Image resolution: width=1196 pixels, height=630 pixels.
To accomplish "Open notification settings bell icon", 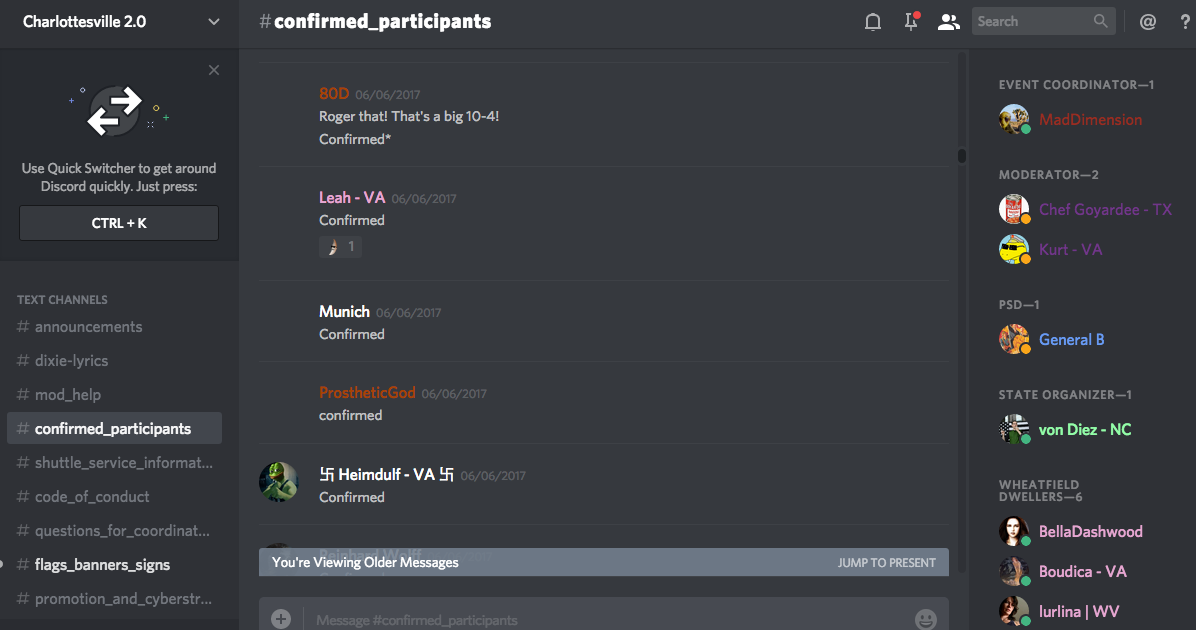I will [873, 21].
